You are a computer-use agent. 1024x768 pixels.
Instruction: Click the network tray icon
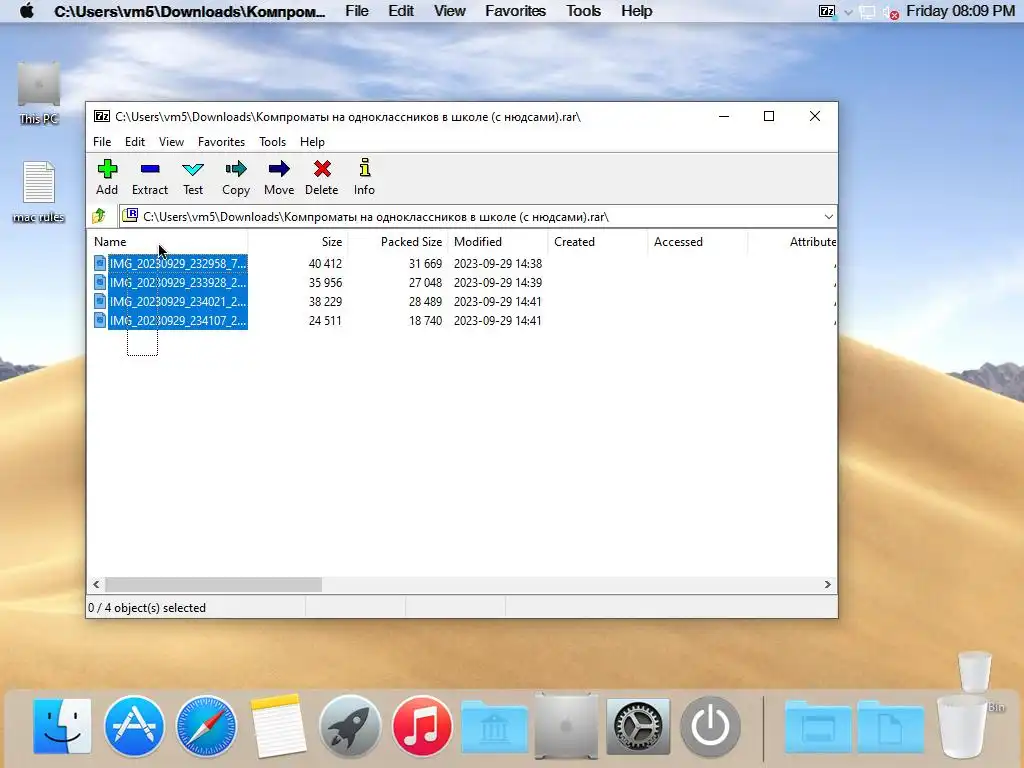click(867, 12)
